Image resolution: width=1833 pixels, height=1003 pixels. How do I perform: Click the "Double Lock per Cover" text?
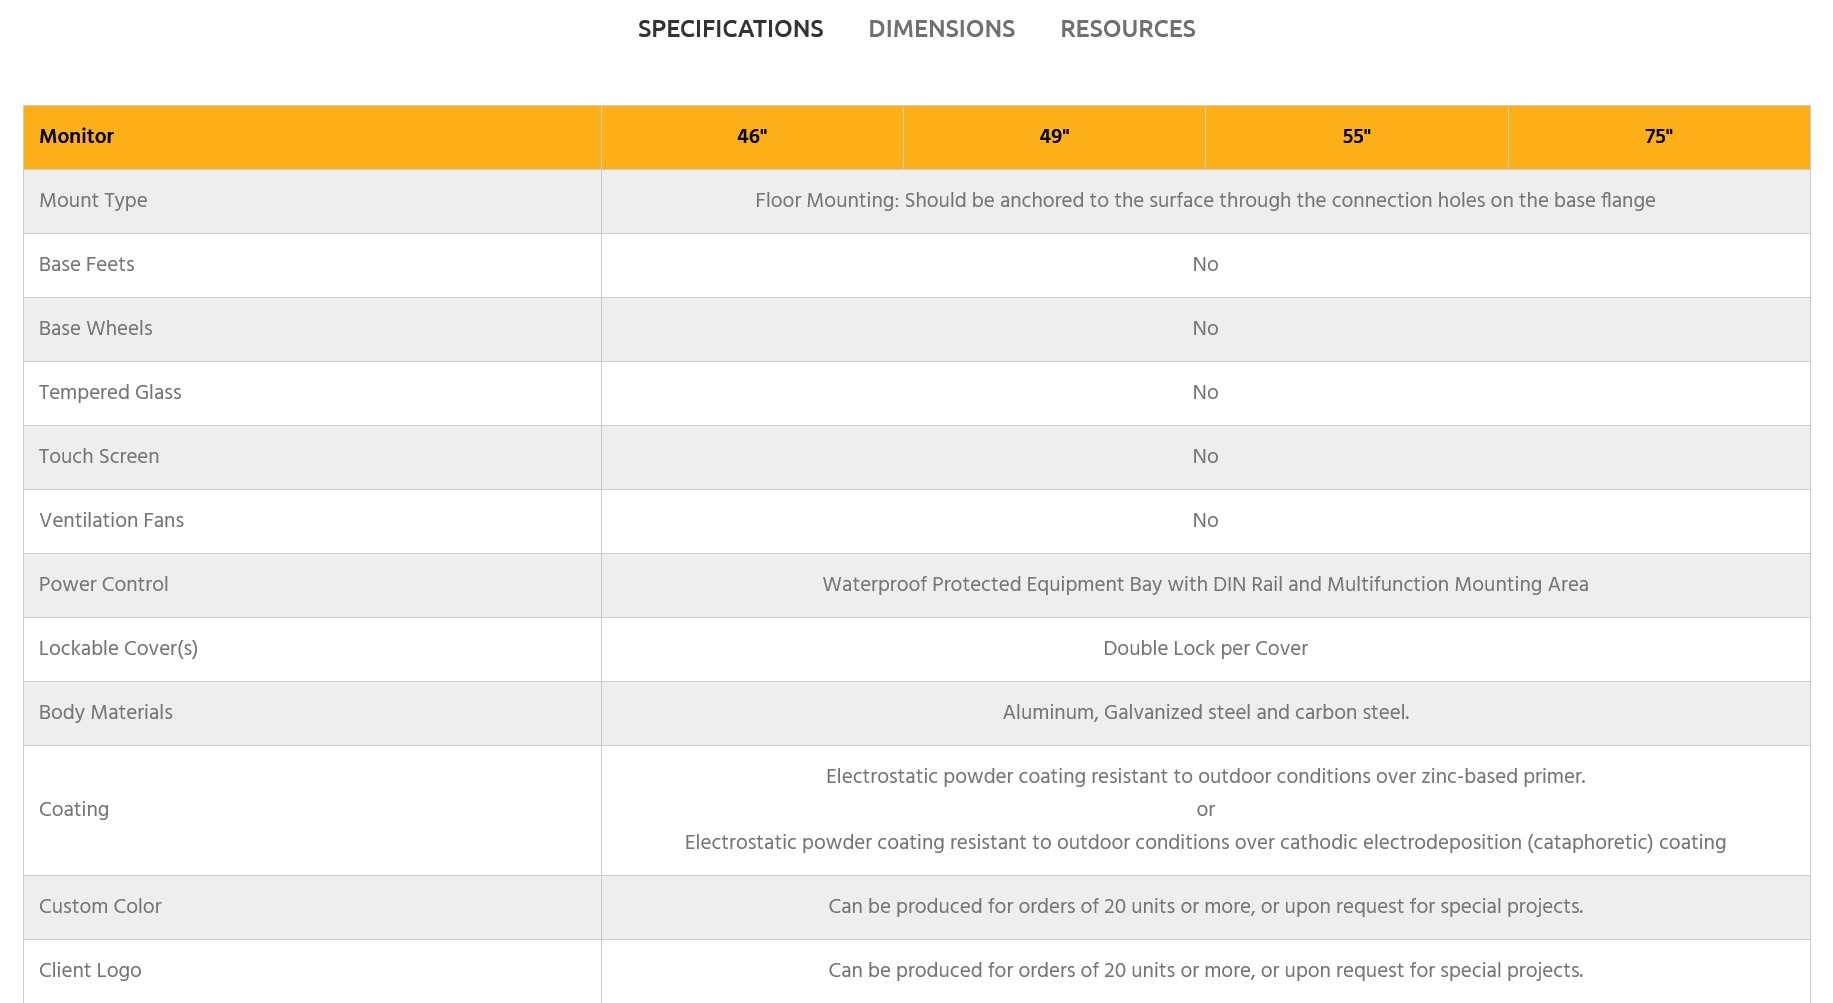(x=1205, y=649)
